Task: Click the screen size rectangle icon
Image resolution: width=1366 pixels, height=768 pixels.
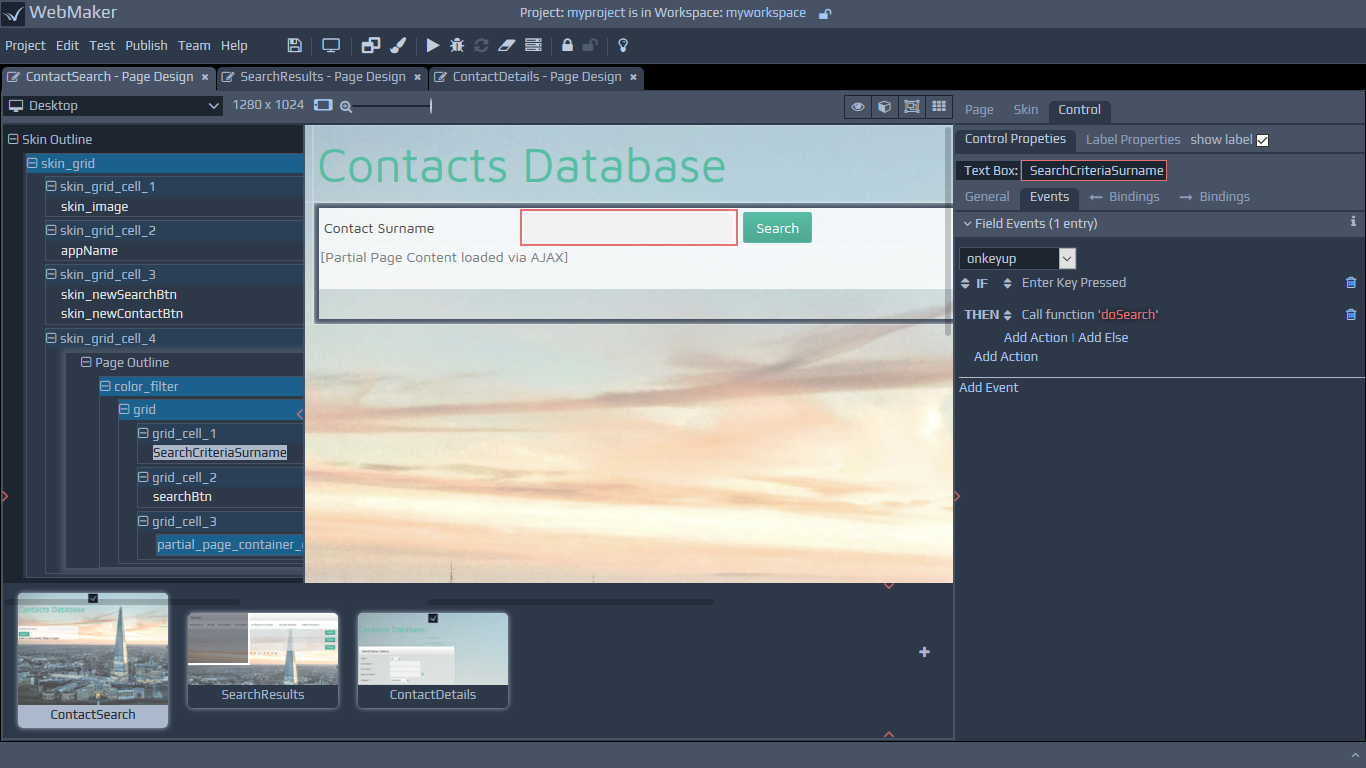Action: coord(323,105)
